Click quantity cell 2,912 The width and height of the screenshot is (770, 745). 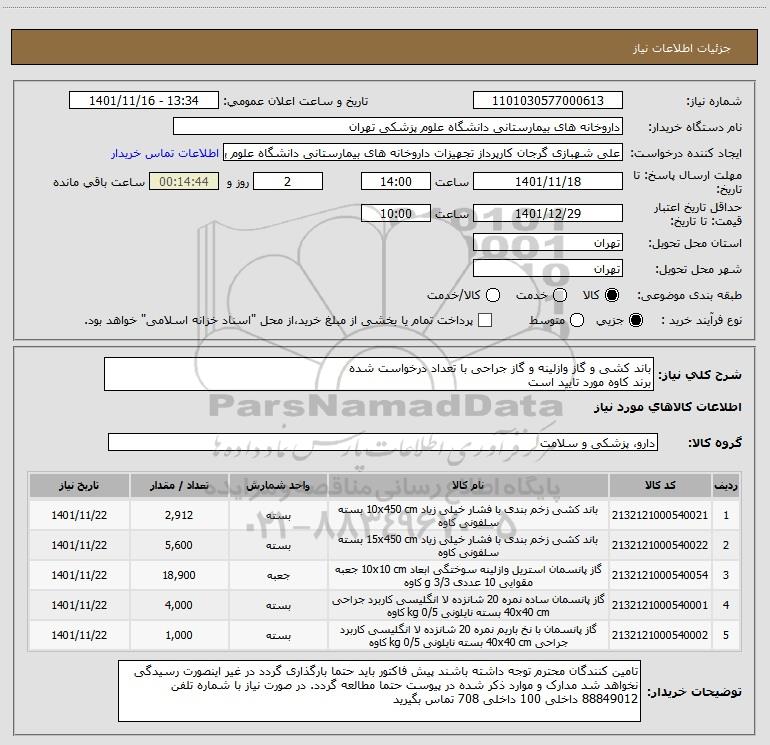pos(179,515)
